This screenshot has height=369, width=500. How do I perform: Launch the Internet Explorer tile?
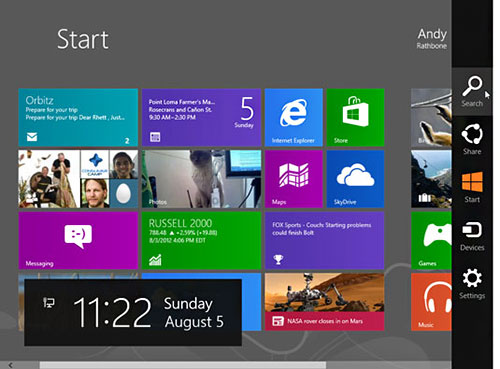(x=294, y=117)
